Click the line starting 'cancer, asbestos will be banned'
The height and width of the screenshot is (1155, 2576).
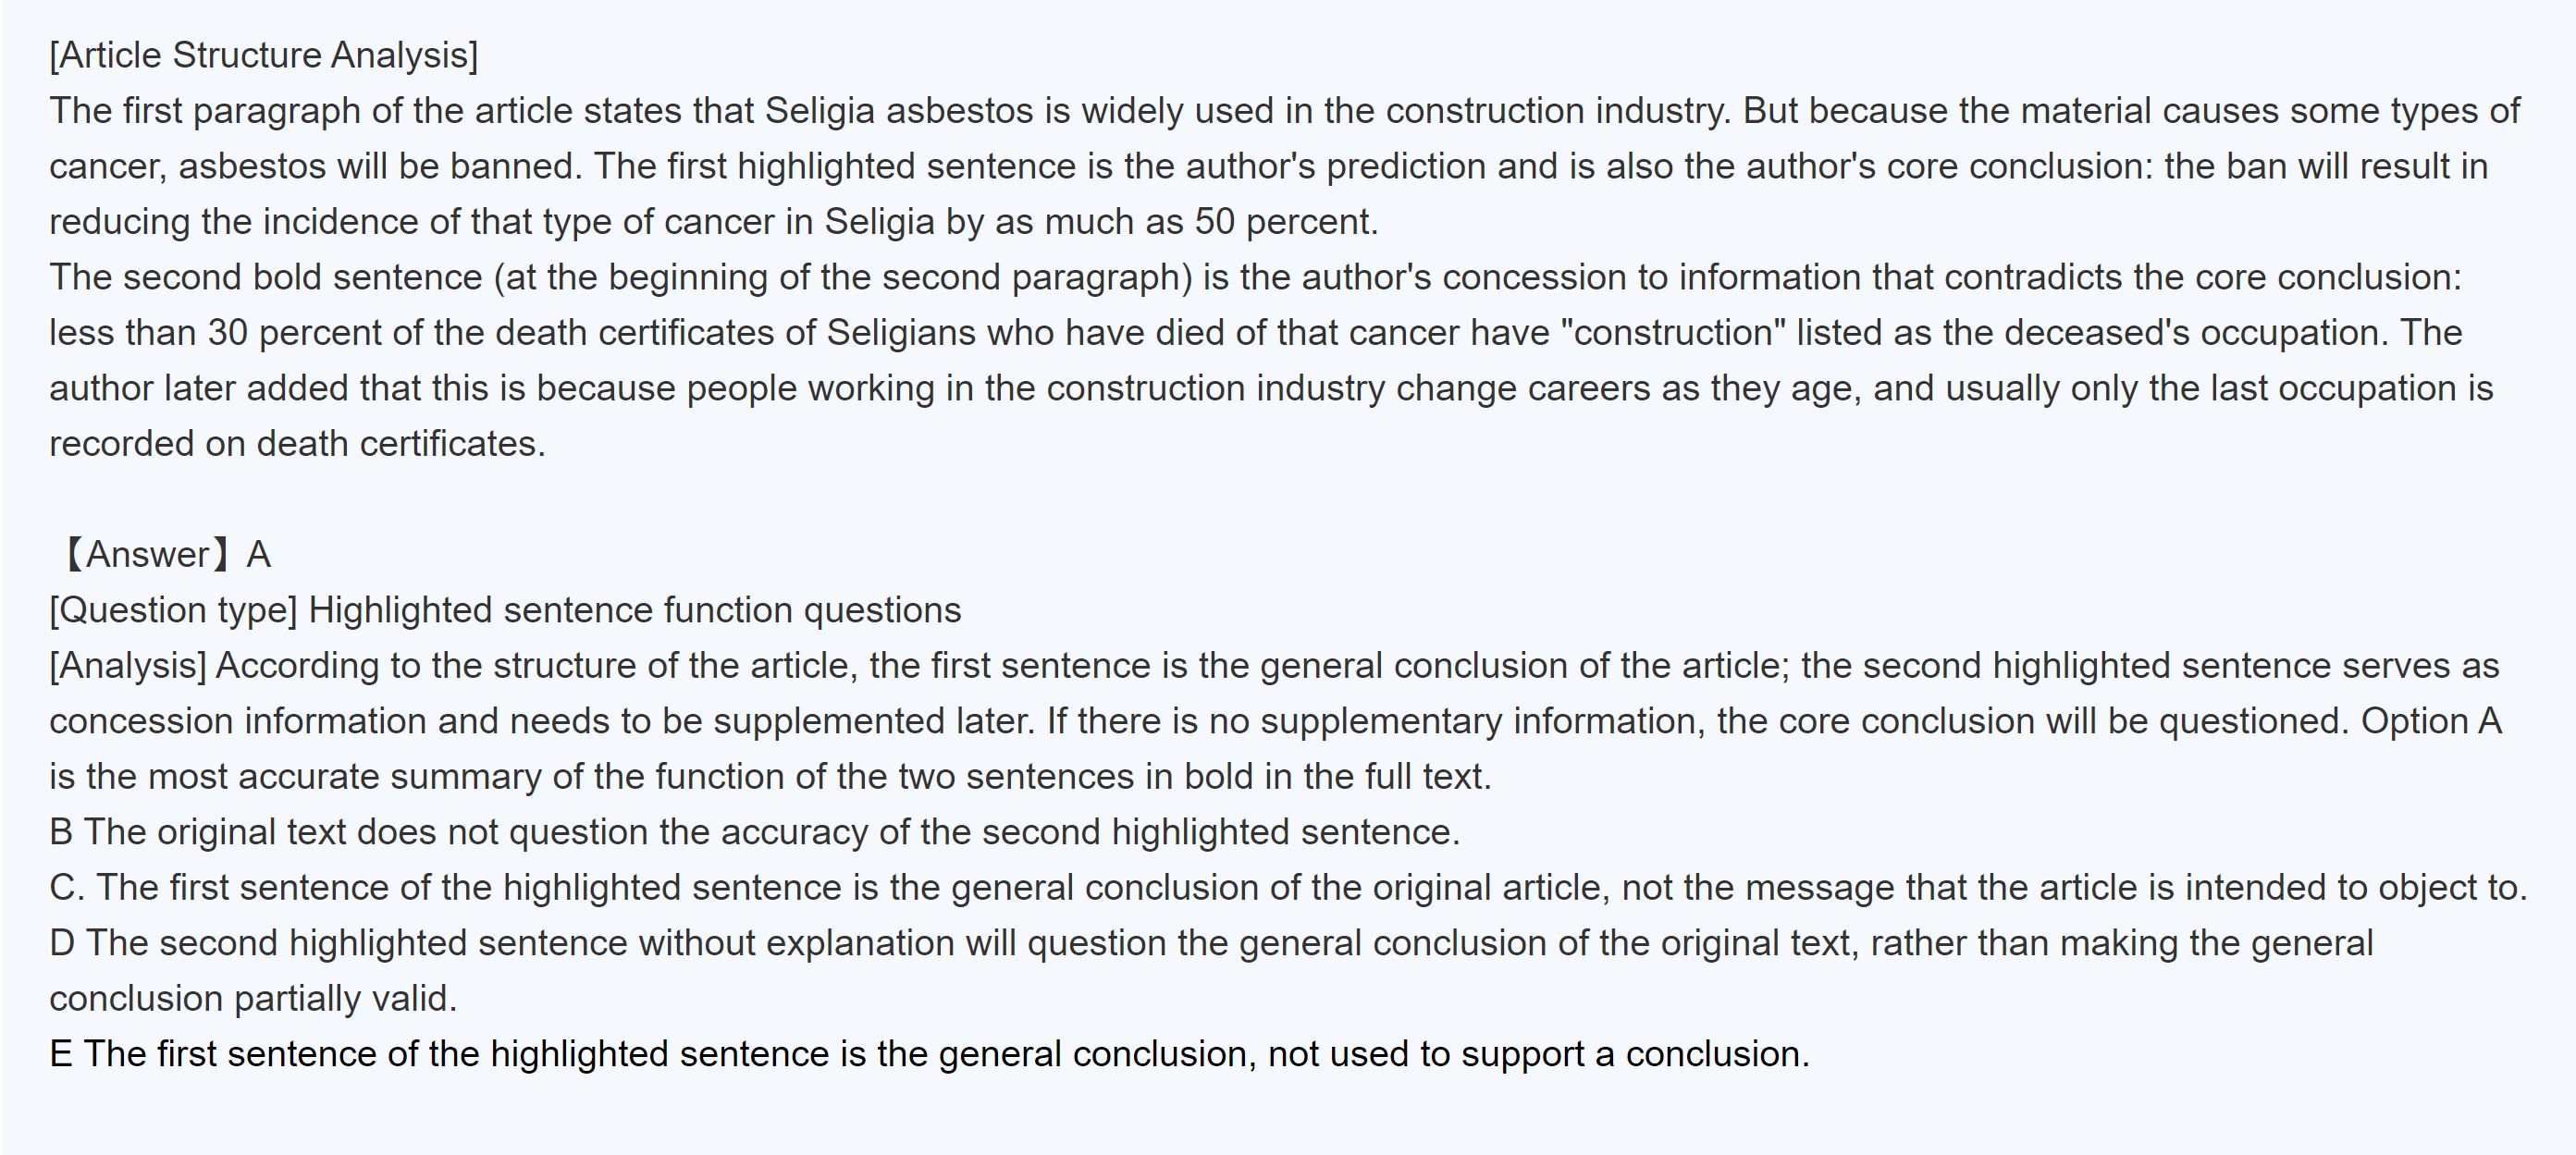click(x=1268, y=166)
